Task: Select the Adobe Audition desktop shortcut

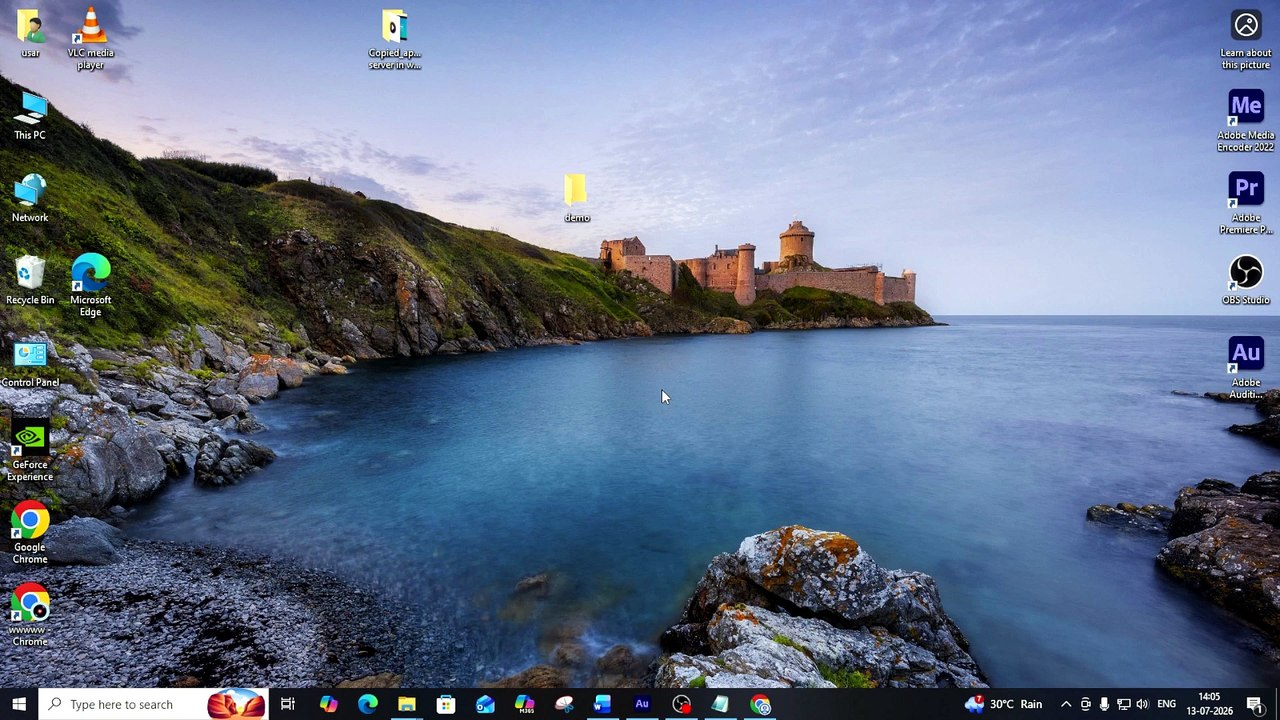Action: [x=1246, y=368]
